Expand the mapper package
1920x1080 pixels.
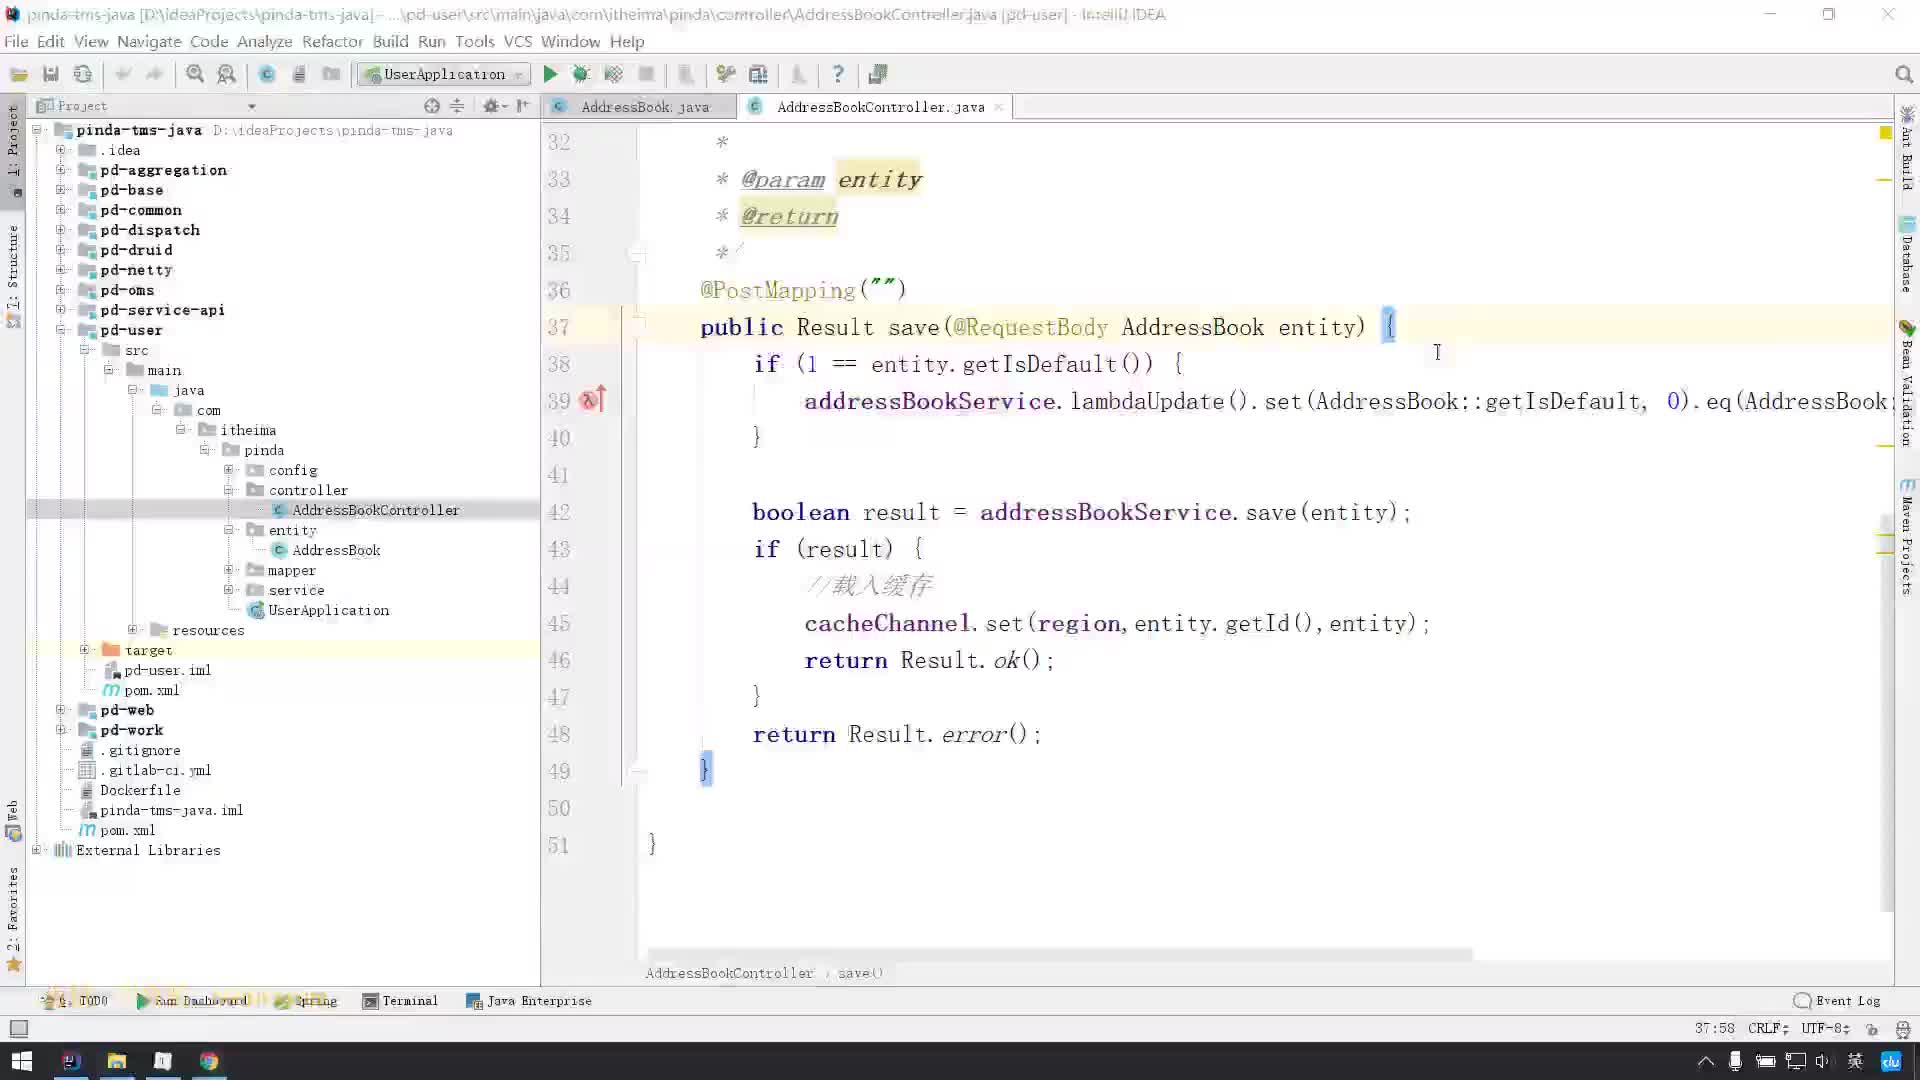click(229, 570)
